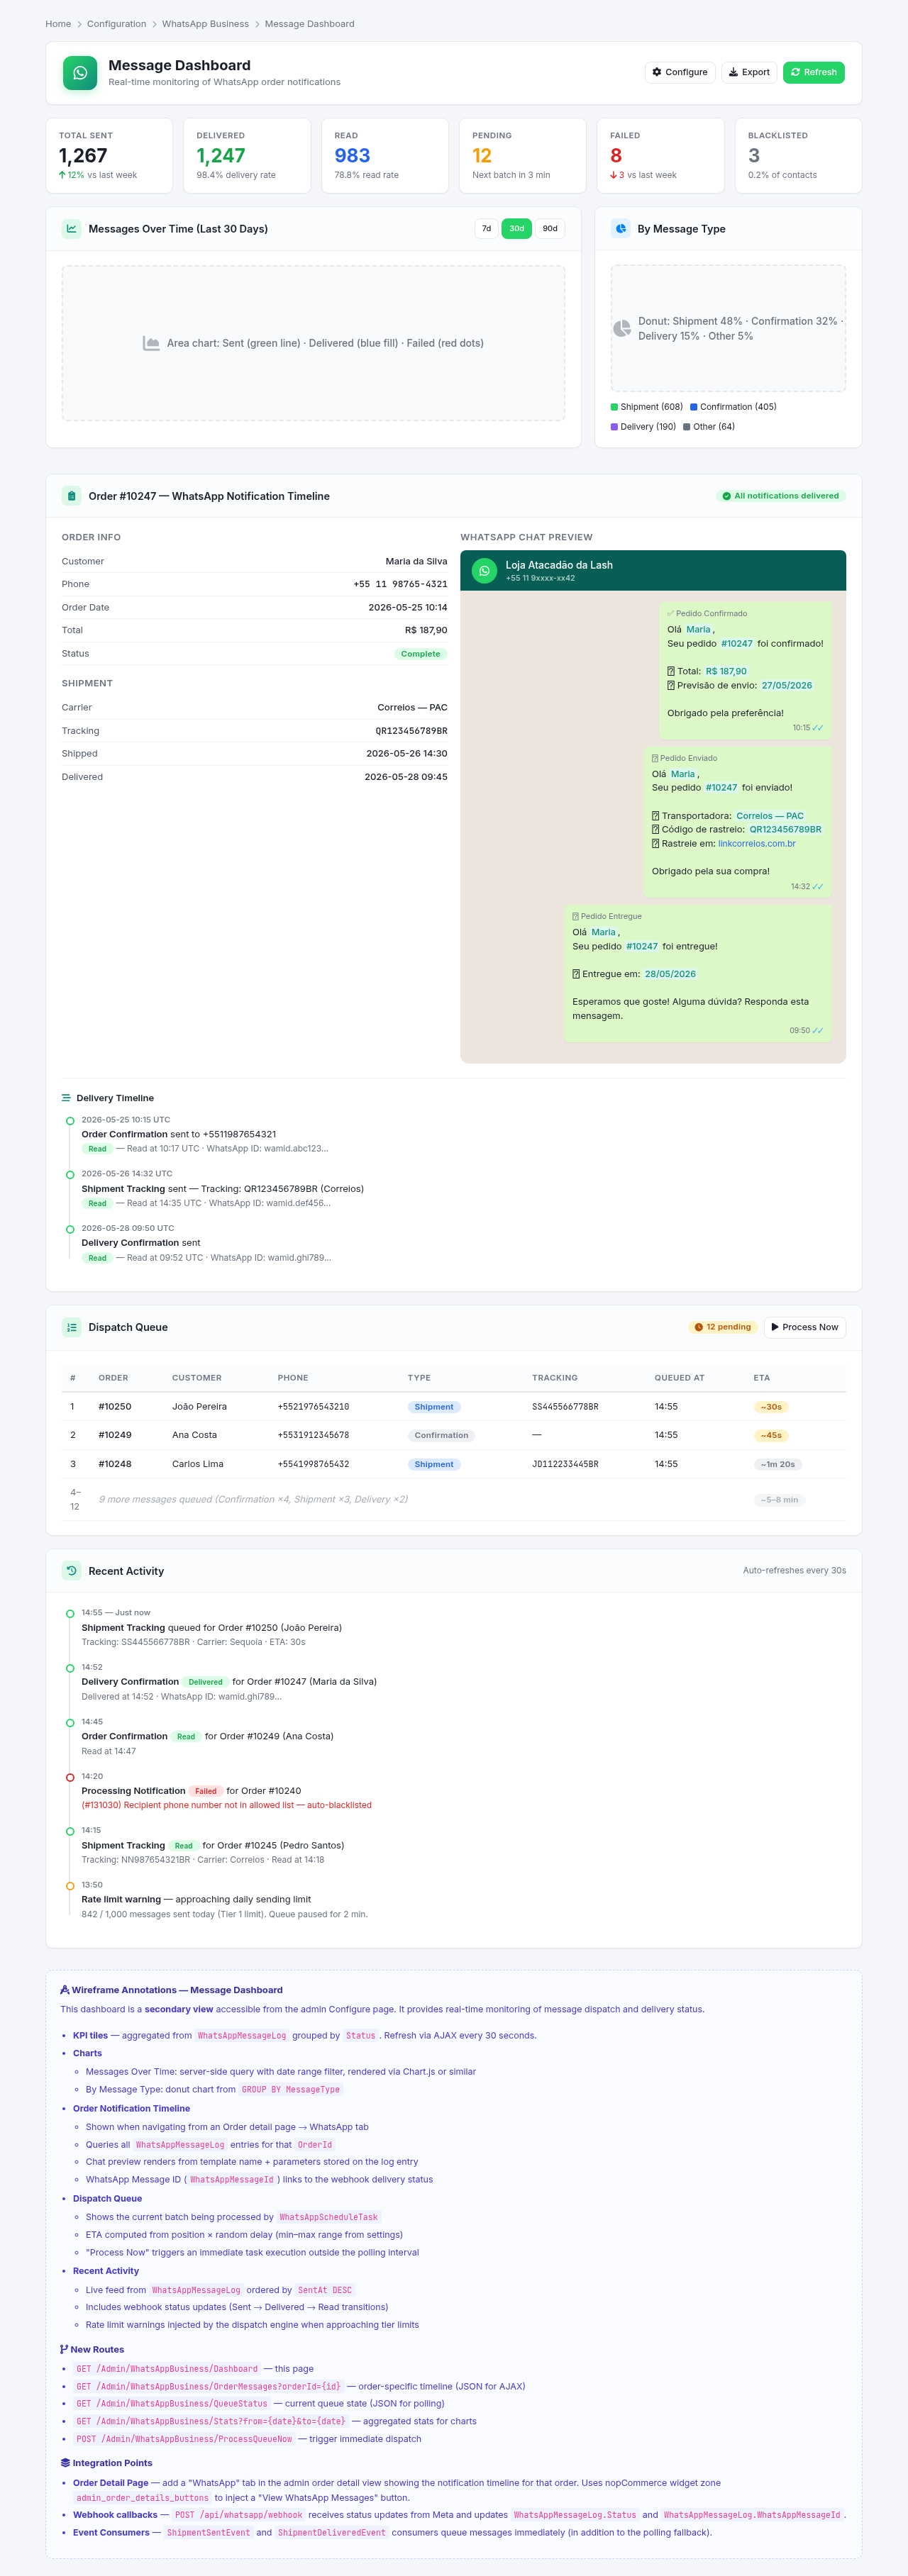Click the Shipment tag for João Pereira
Image resolution: width=908 pixels, height=2576 pixels.
pyautogui.click(x=434, y=1407)
